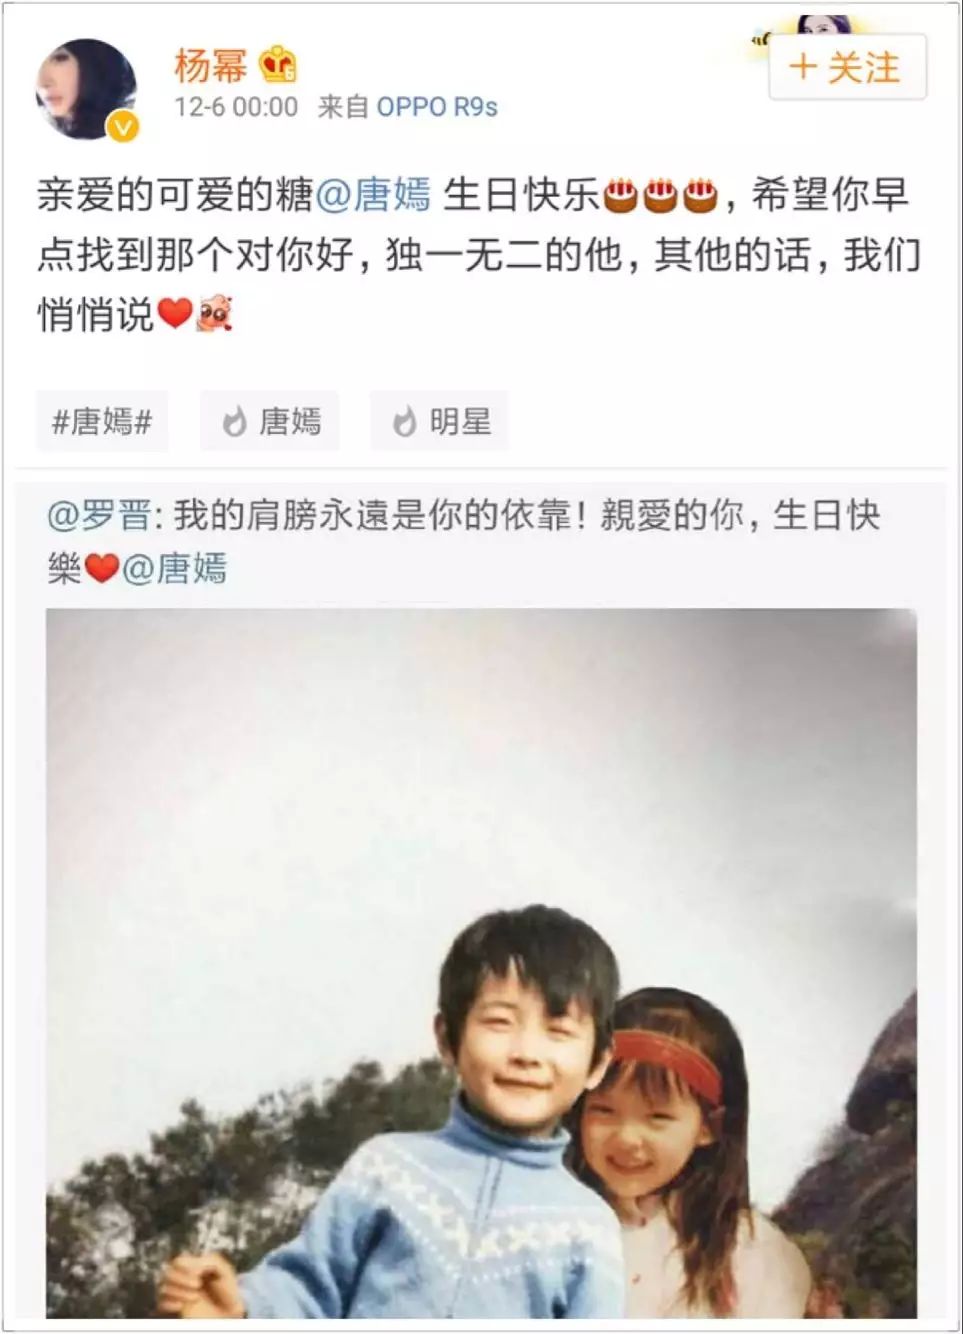
Task: Open the #唐嫣# hashtag topic
Action: click(x=102, y=422)
